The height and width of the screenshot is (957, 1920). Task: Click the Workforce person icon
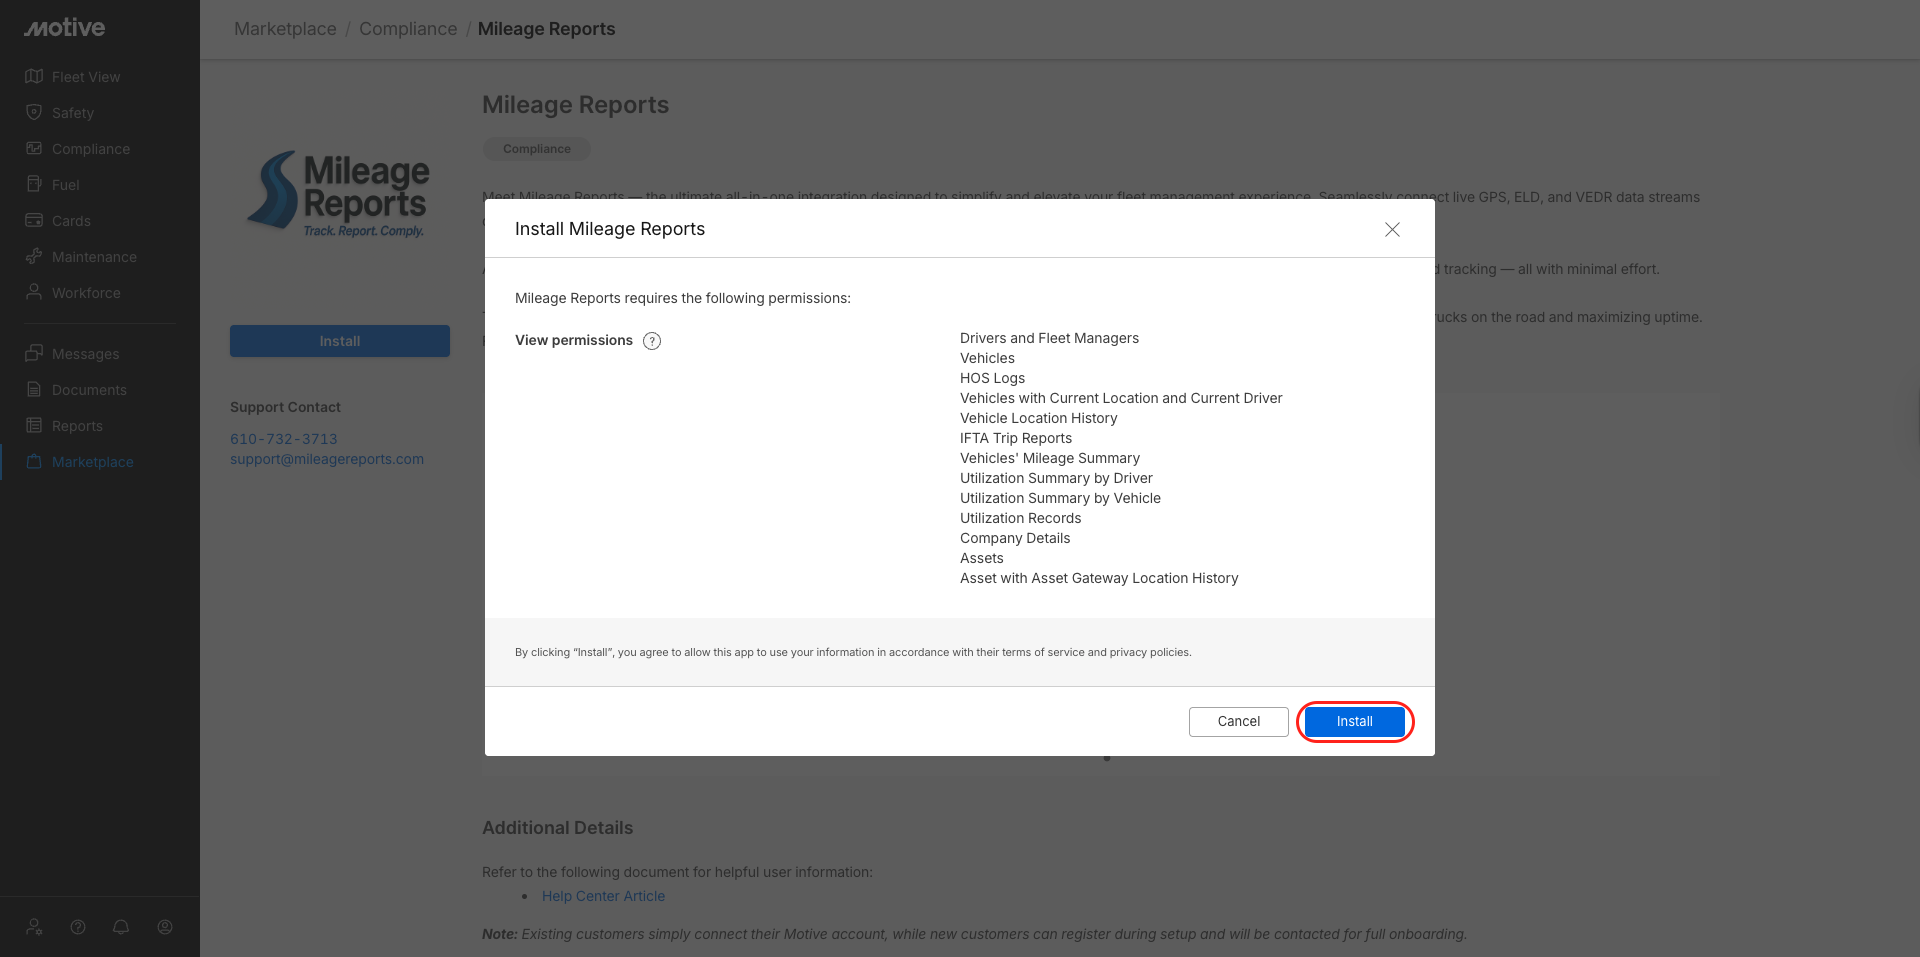click(x=34, y=292)
